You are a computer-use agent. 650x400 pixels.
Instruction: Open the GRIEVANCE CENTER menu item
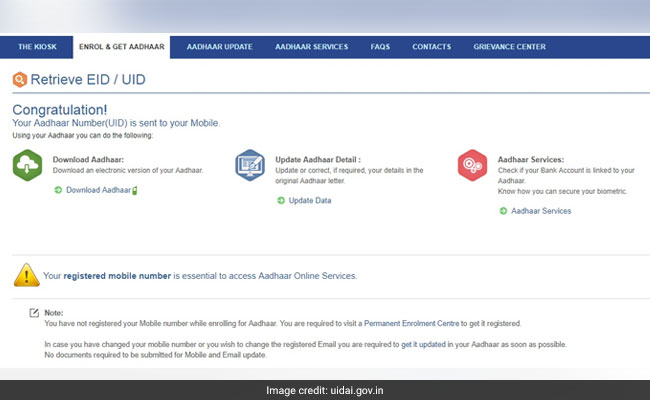509,47
